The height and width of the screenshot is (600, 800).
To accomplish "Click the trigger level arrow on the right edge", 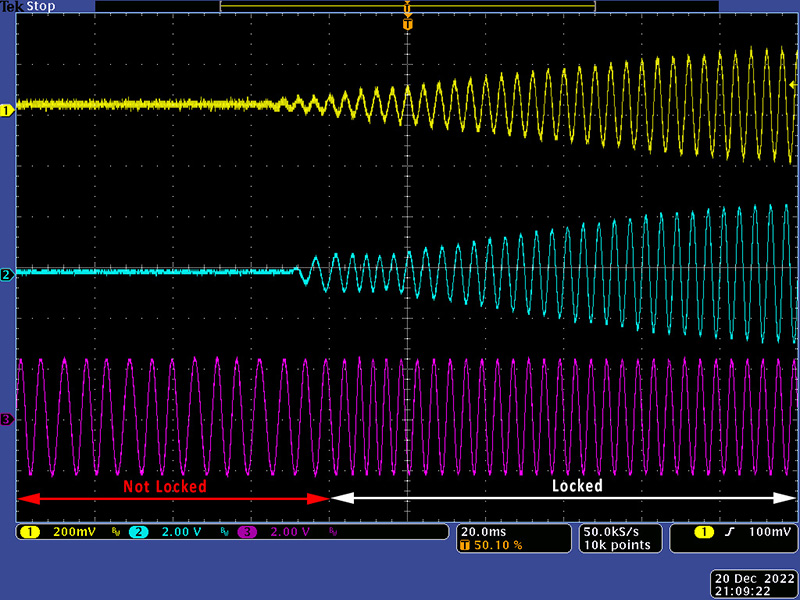I will [x=793, y=86].
